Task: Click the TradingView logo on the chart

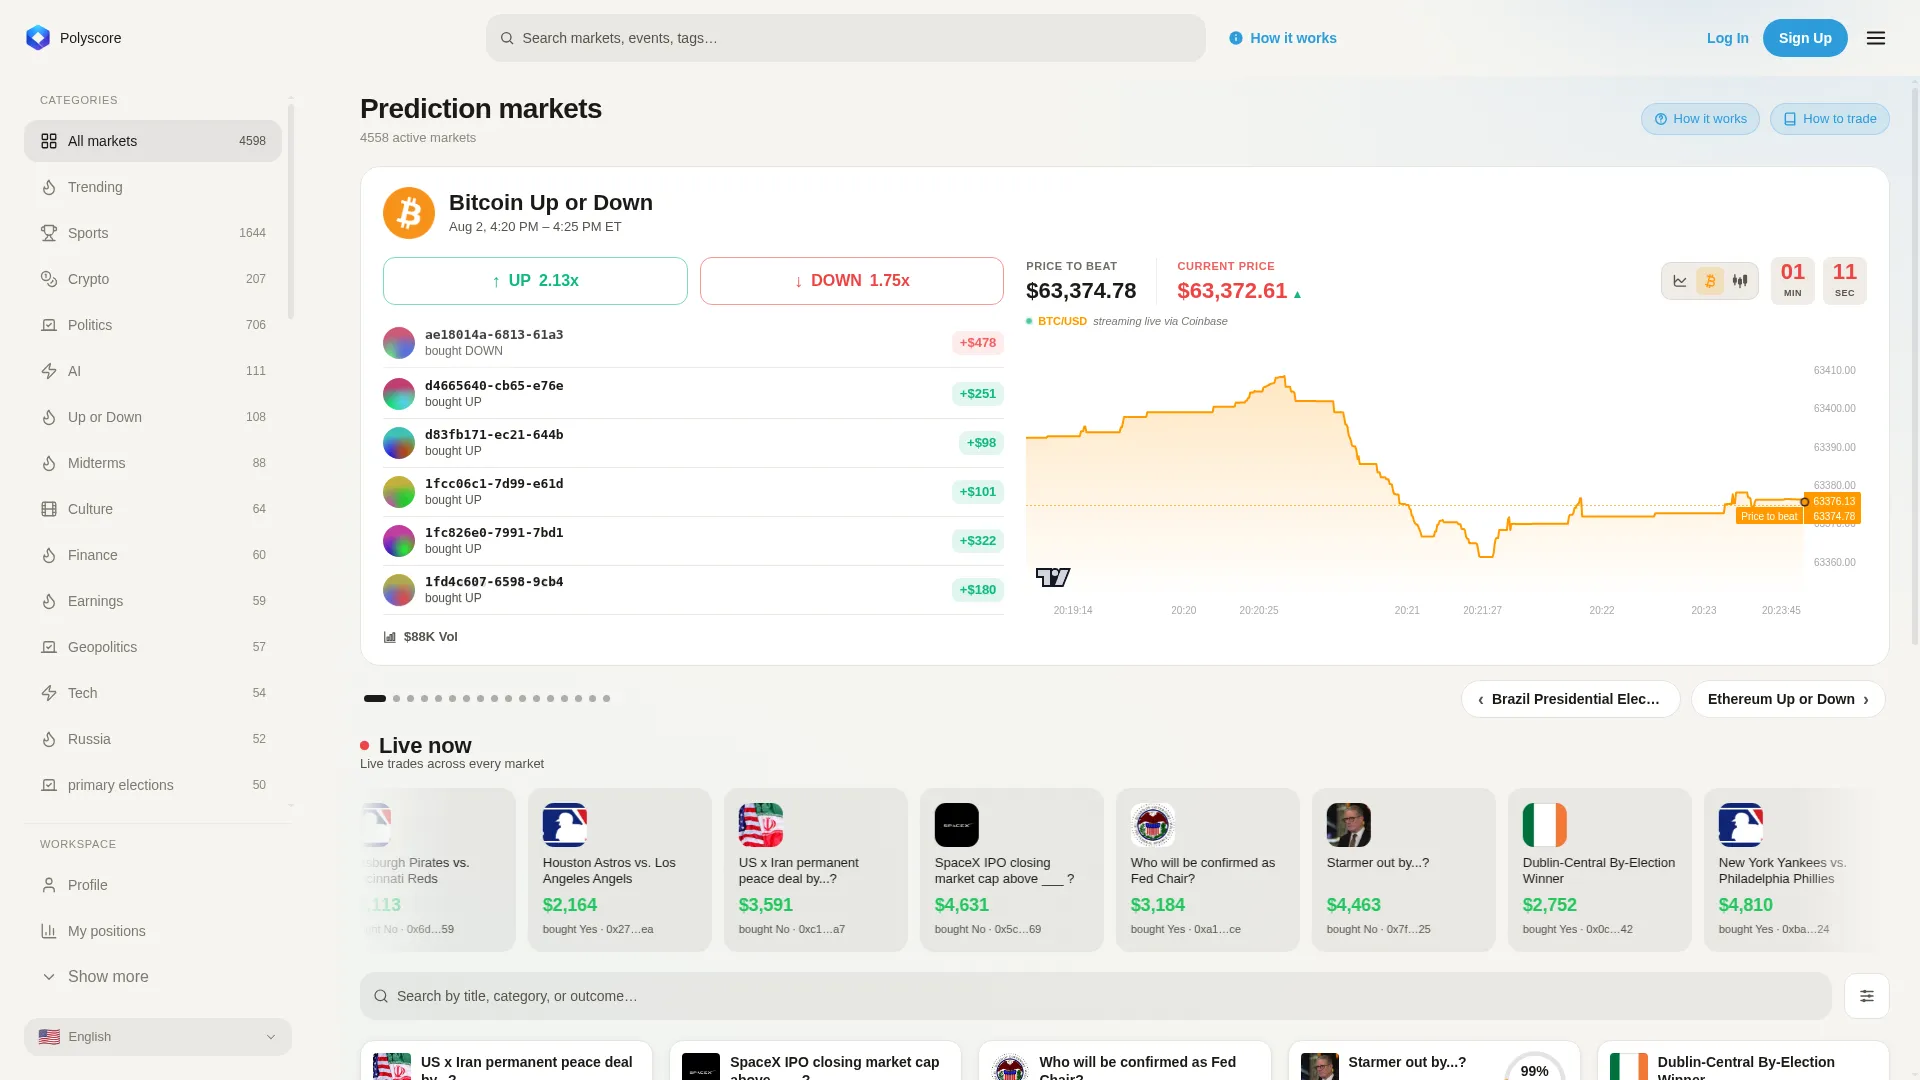Action: [x=1053, y=577]
